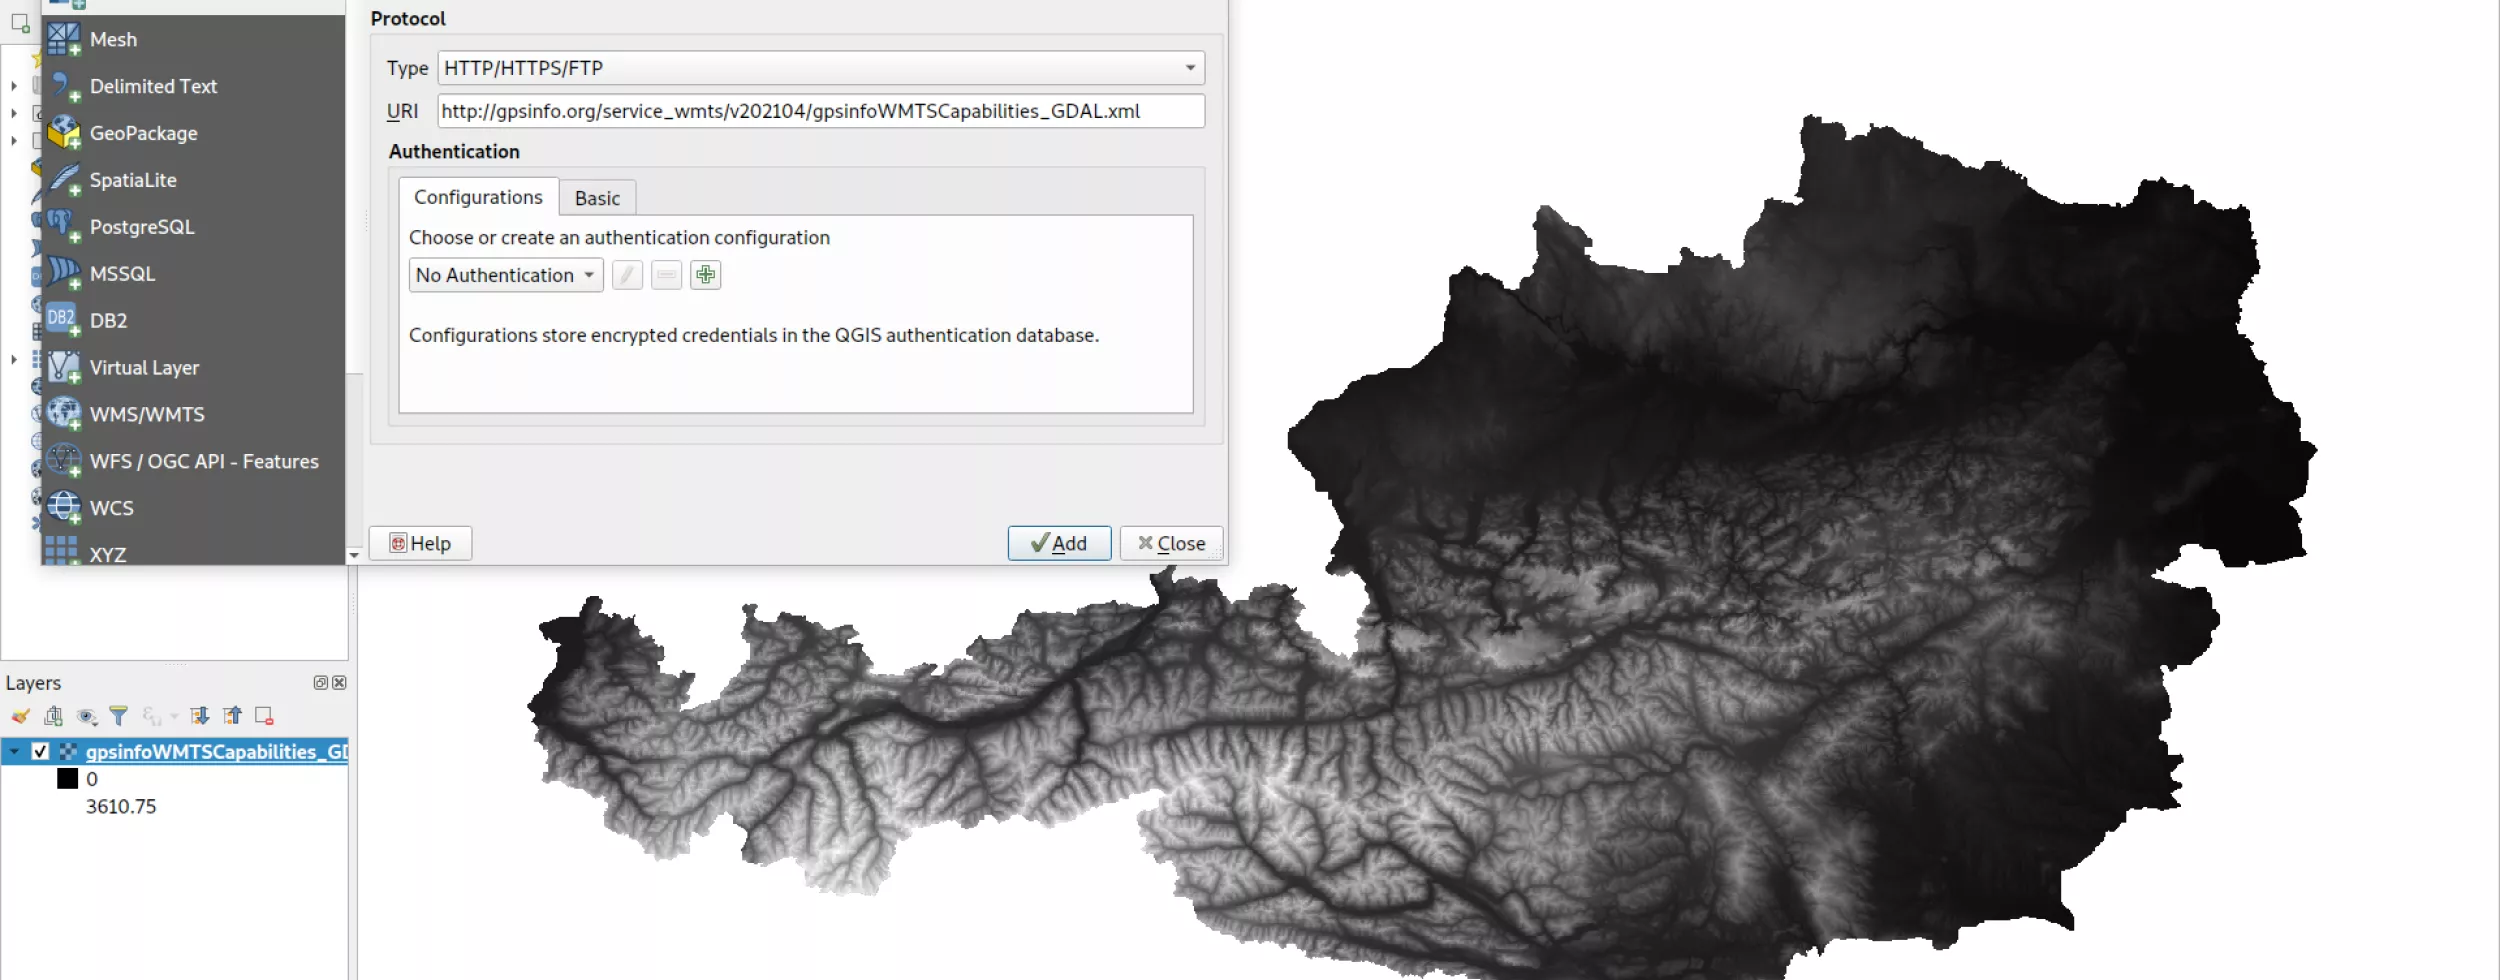This screenshot has width=2500, height=980.
Task: Switch to the Basic authentication tab
Action: tap(597, 198)
